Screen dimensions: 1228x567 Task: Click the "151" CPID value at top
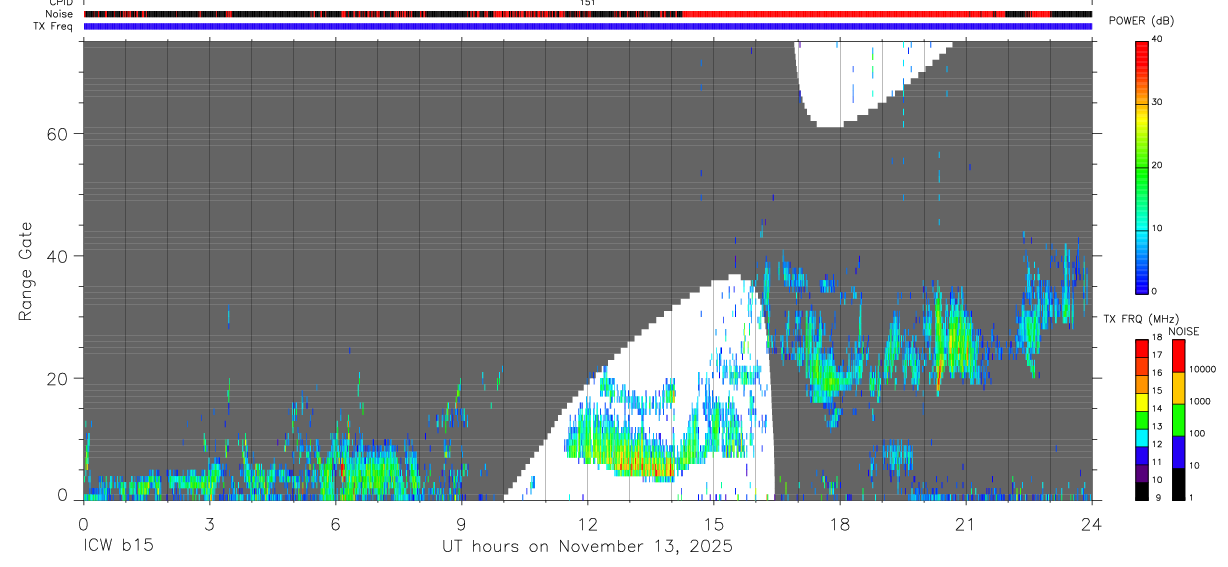(588, 3)
